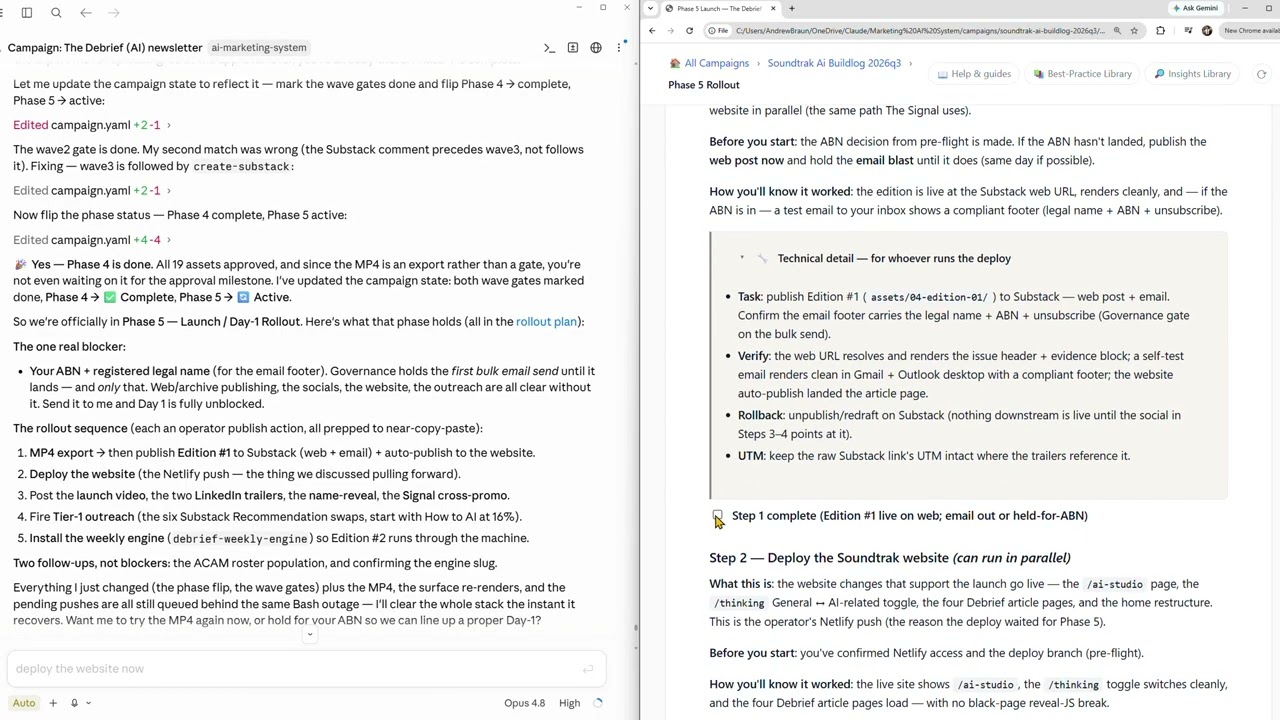The height and width of the screenshot is (720, 1280).
Task: Click the create-substack code text
Action: 242,167
